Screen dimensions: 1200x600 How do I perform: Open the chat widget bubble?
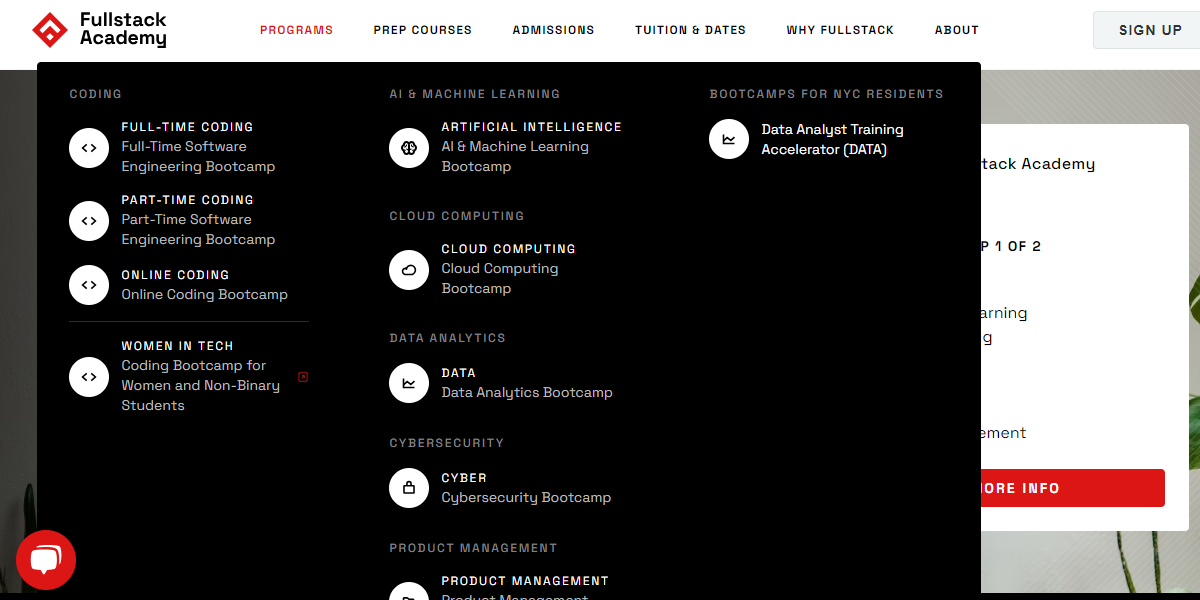coord(46,559)
